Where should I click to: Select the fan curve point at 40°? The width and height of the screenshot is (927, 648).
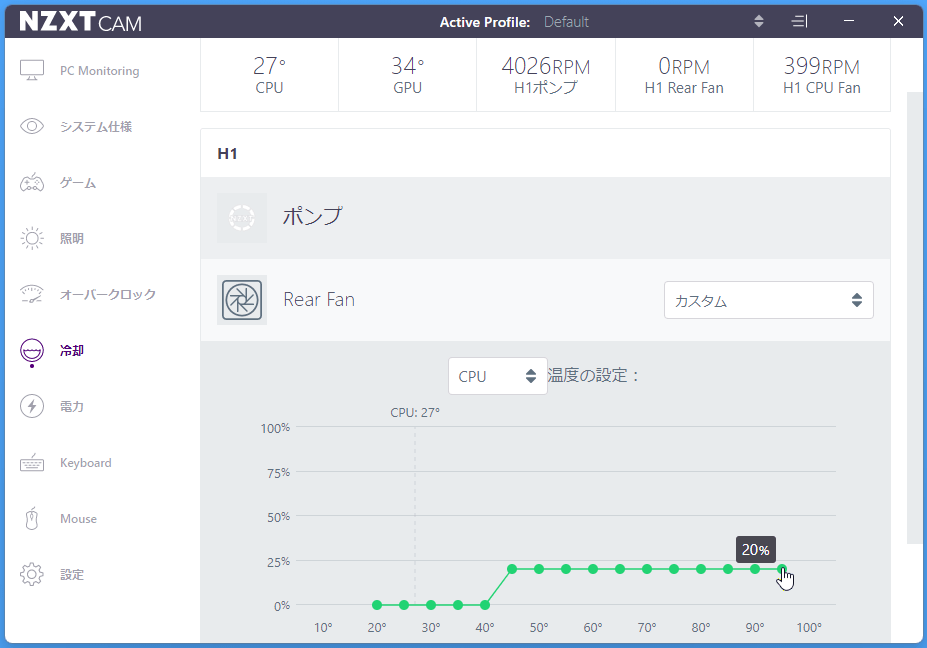[485, 605]
